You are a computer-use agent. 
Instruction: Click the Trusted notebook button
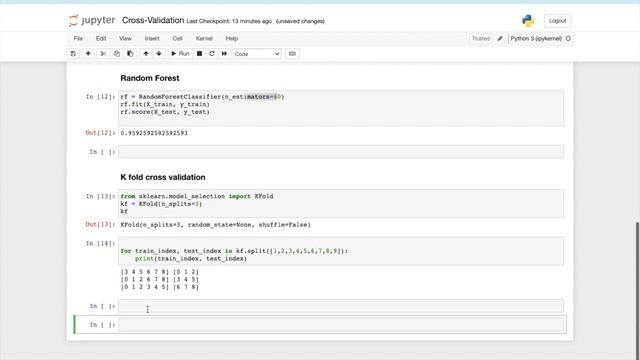click(x=481, y=38)
